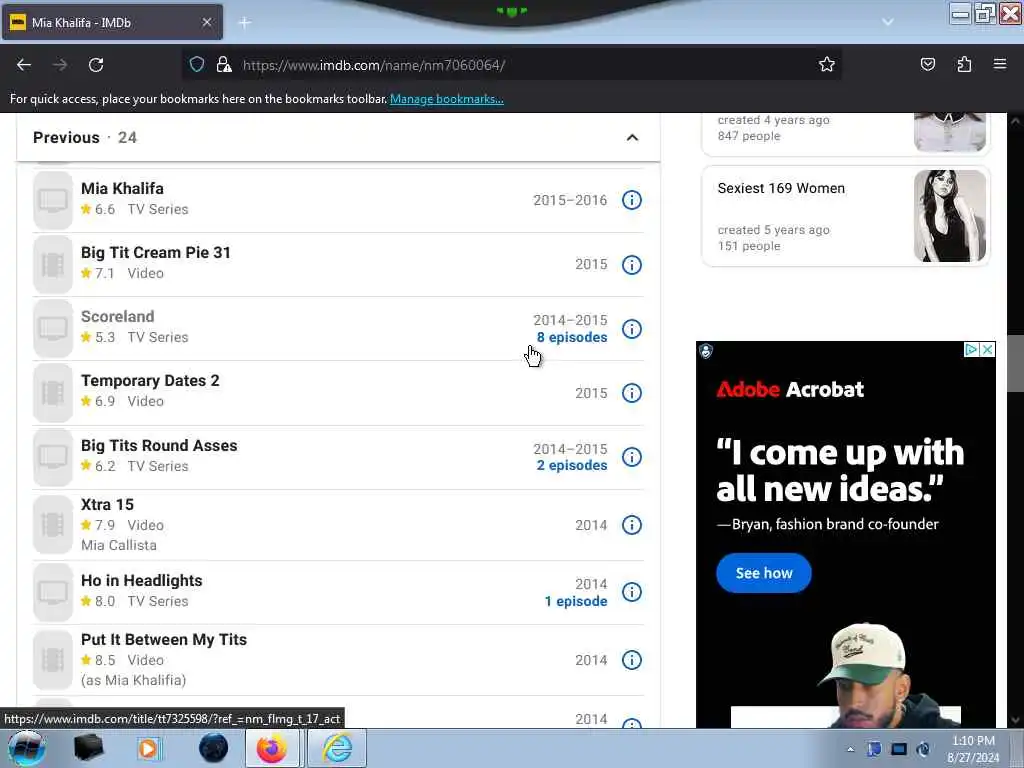Image resolution: width=1024 pixels, height=768 pixels.
Task: Open the browser extensions icon
Action: [x=964, y=64]
